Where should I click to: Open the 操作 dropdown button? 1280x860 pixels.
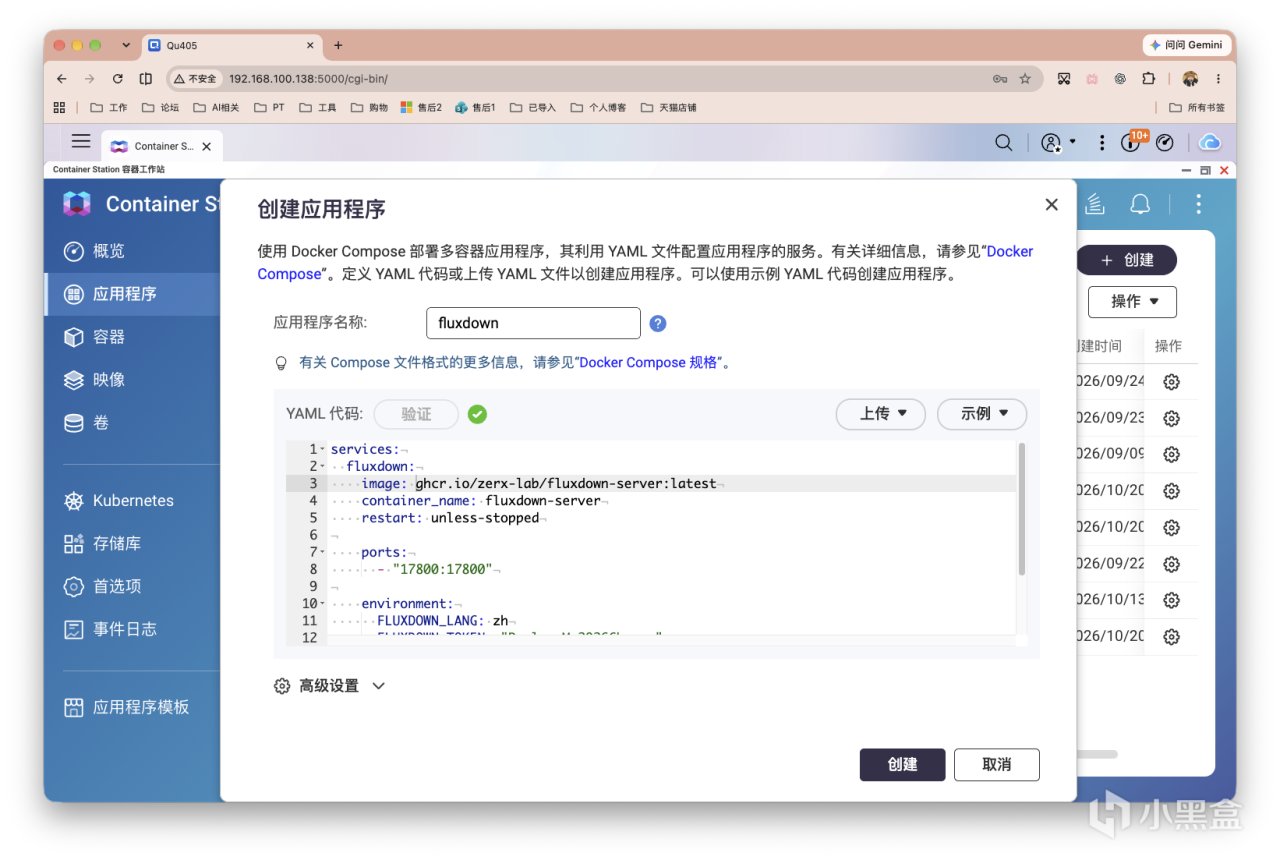[1132, 301]
